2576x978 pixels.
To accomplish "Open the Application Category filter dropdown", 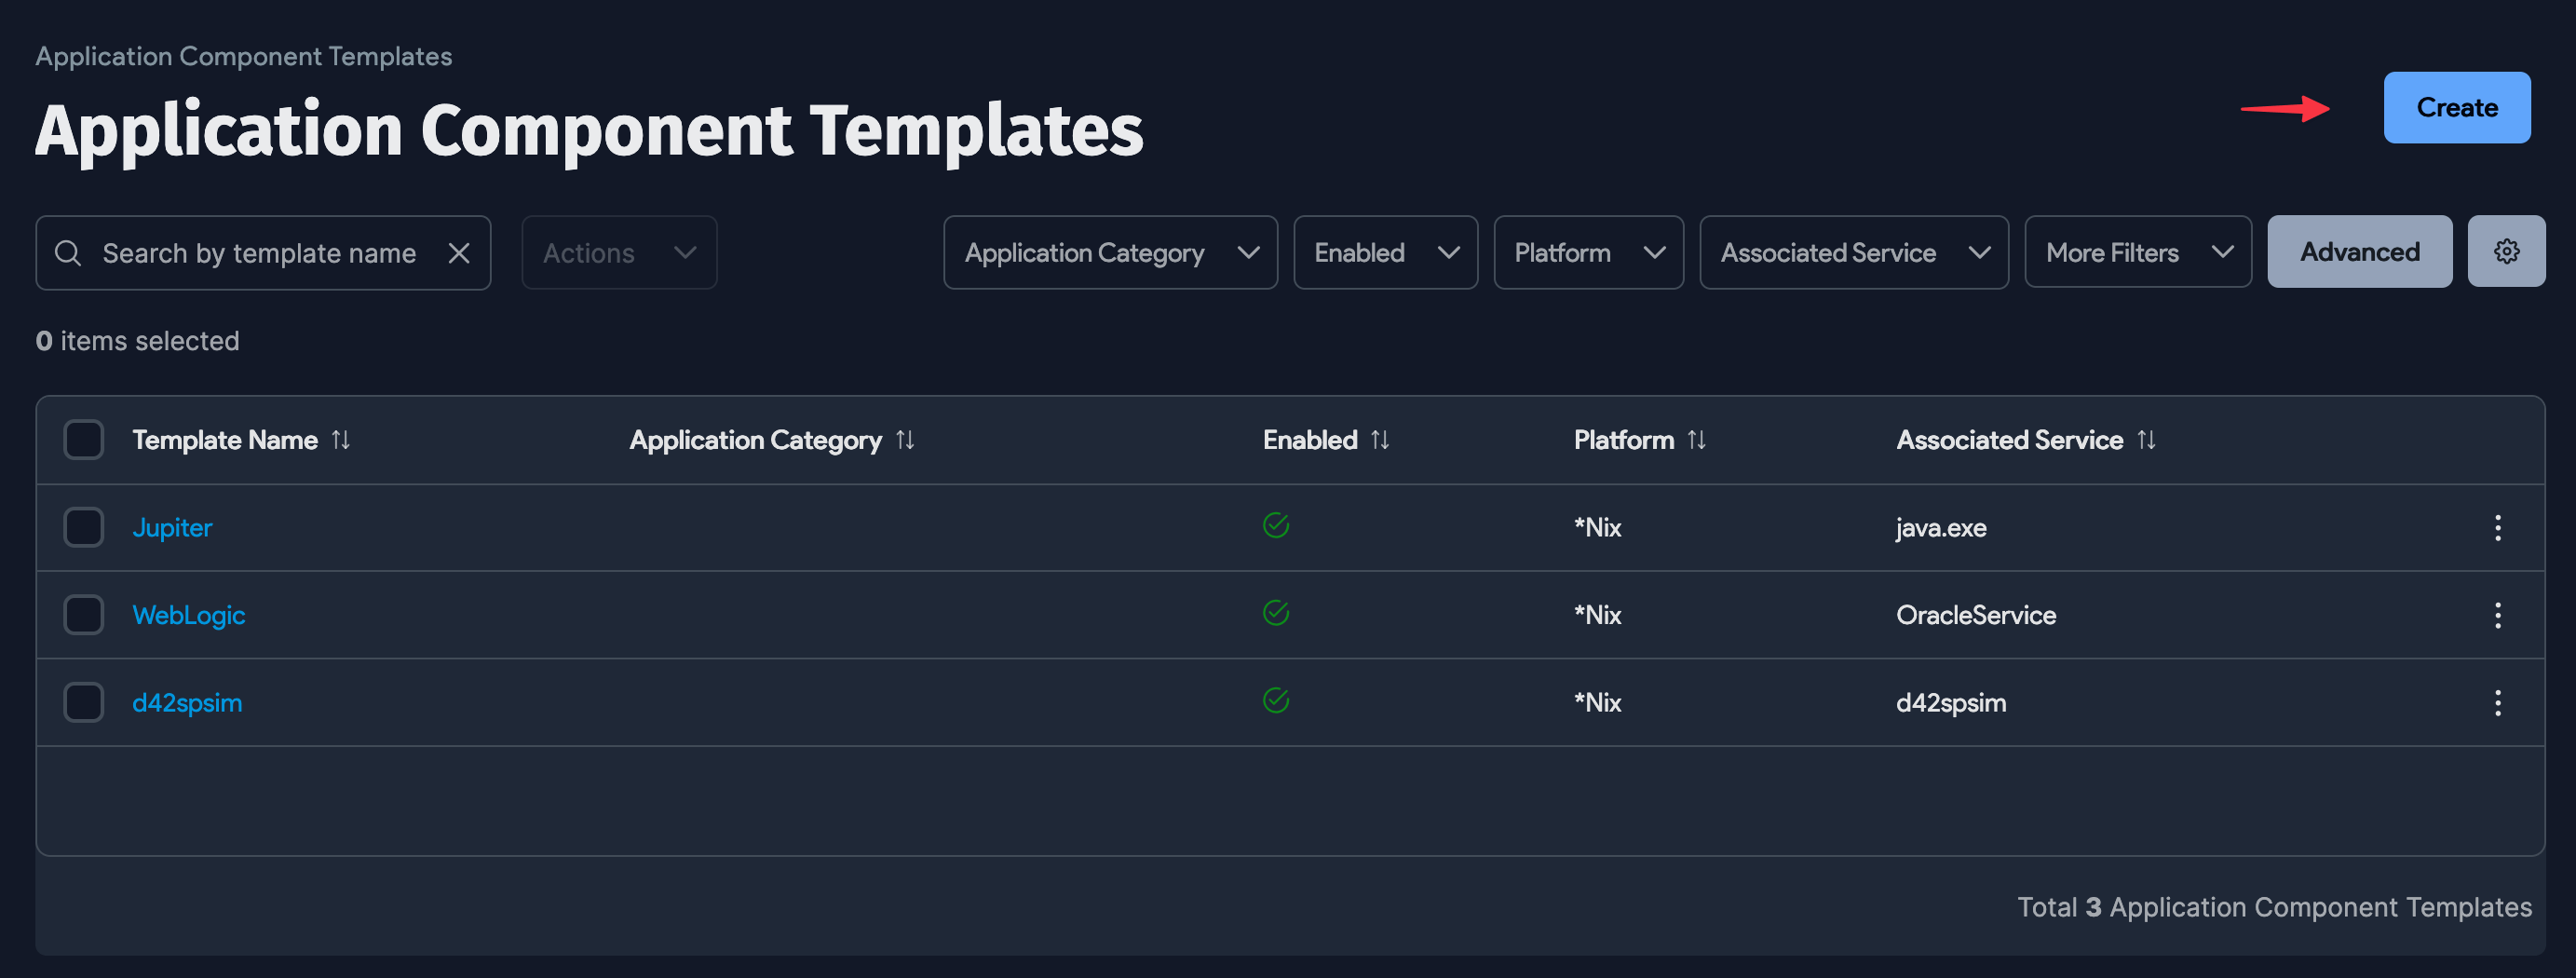I will pyautogui.click(x=1110, y=252).
